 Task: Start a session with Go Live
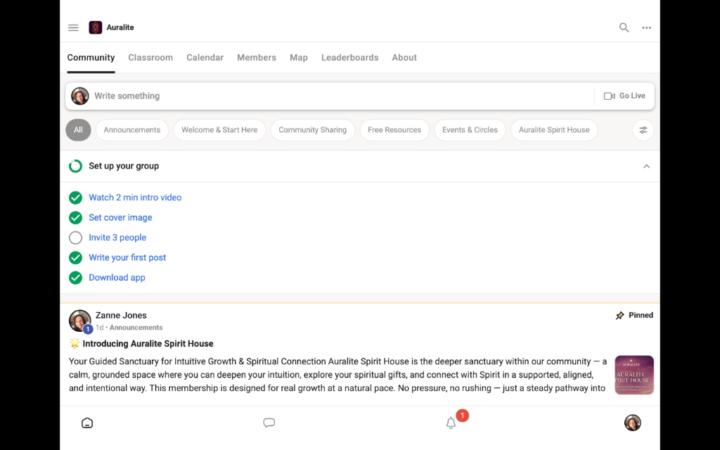point(625,96)
